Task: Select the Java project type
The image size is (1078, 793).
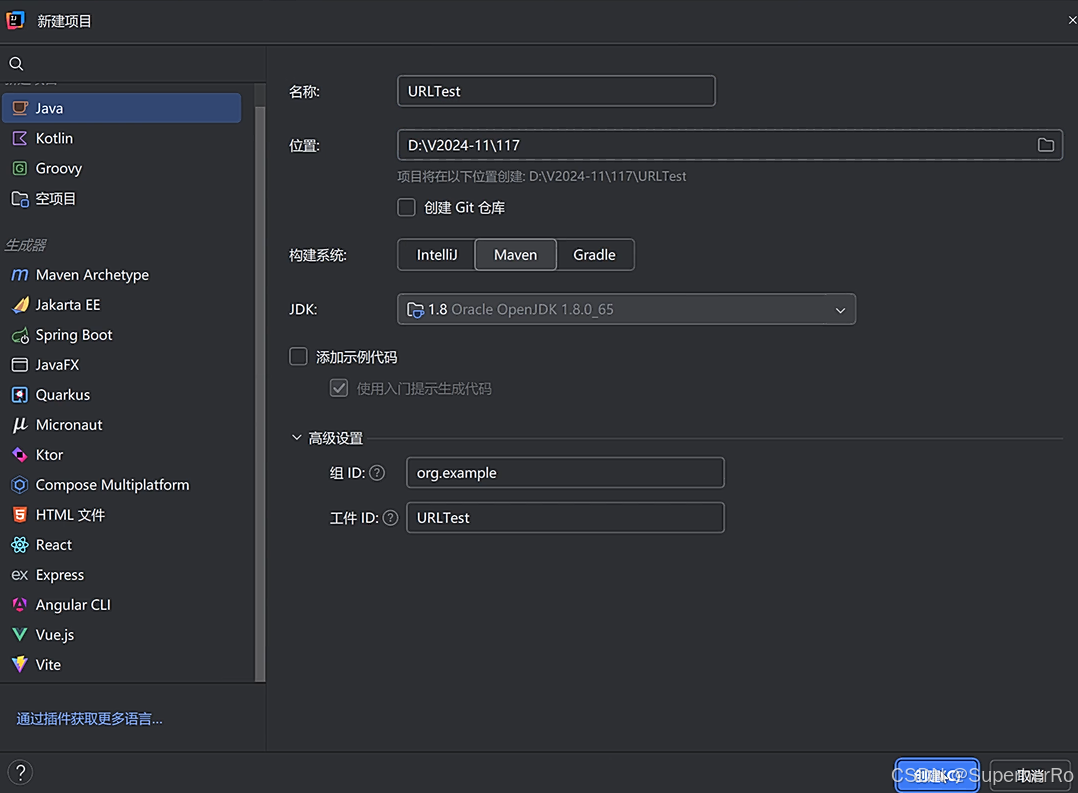Action: (x=122, y=108)
